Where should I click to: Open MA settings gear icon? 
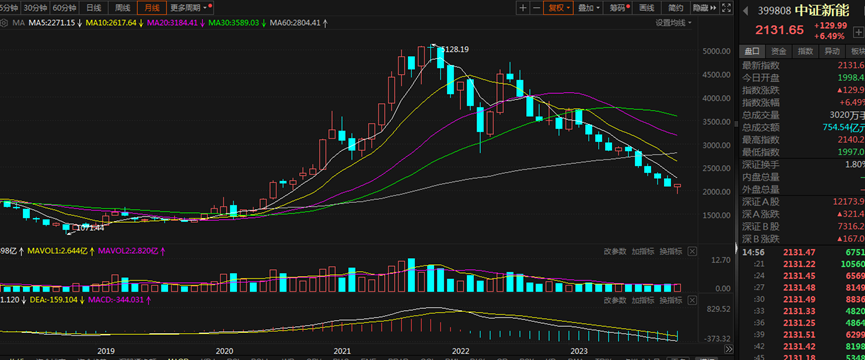[x=4, y=23]
